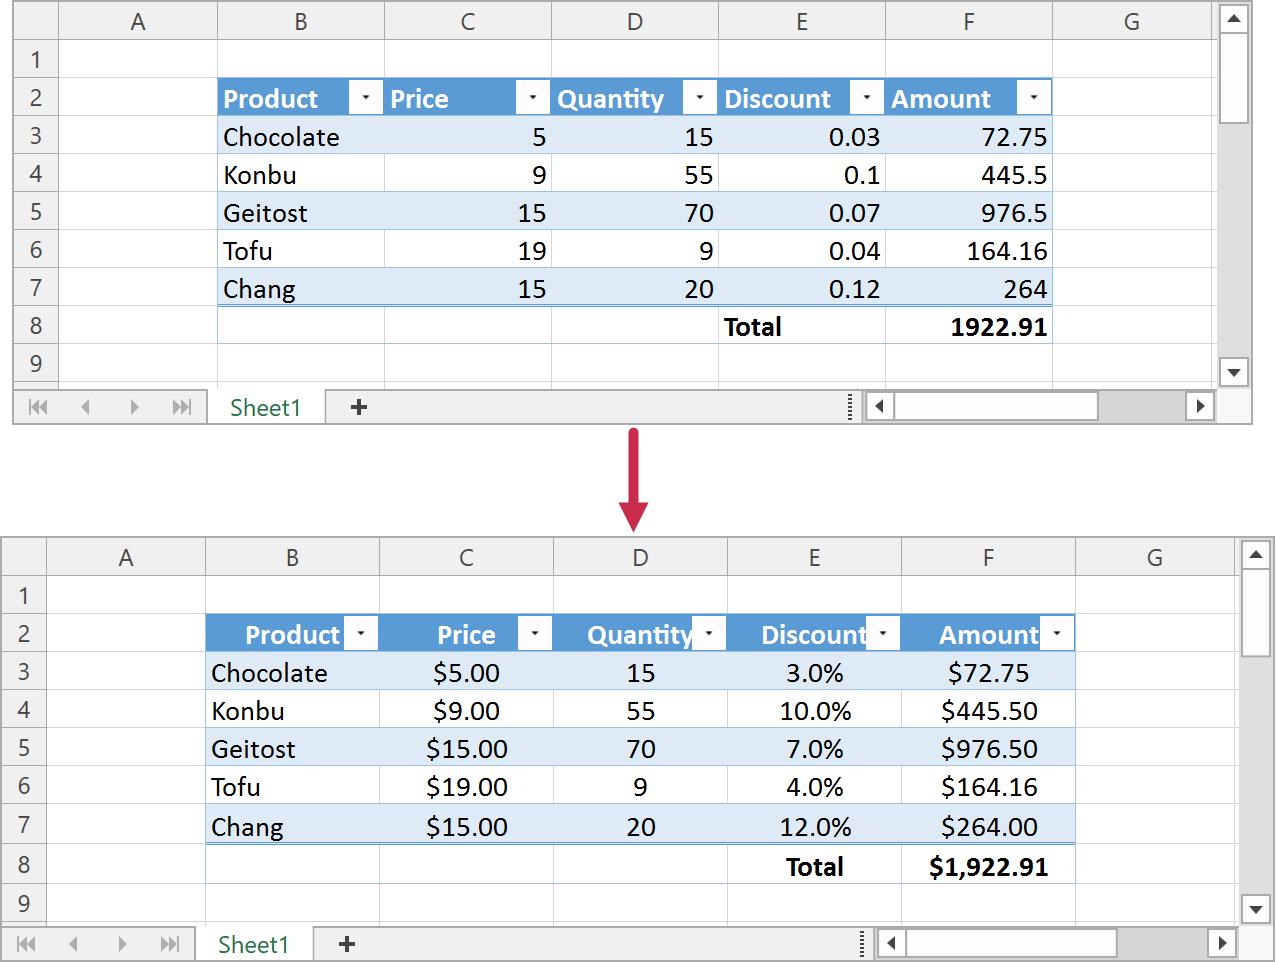Go to previous sheet in lower spreadsheet navigation

coord(73,944)
